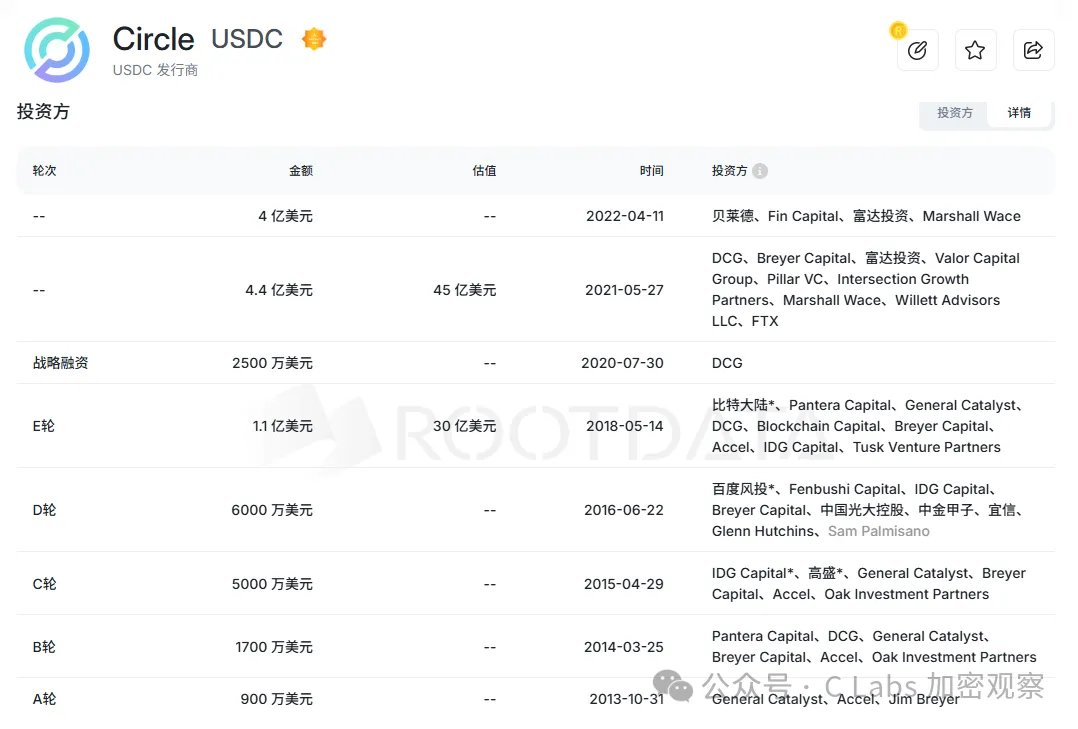Open investor Fin Capital in 2022 row
This screenshot has width=1078, height=729.
[x=803, y=217]
